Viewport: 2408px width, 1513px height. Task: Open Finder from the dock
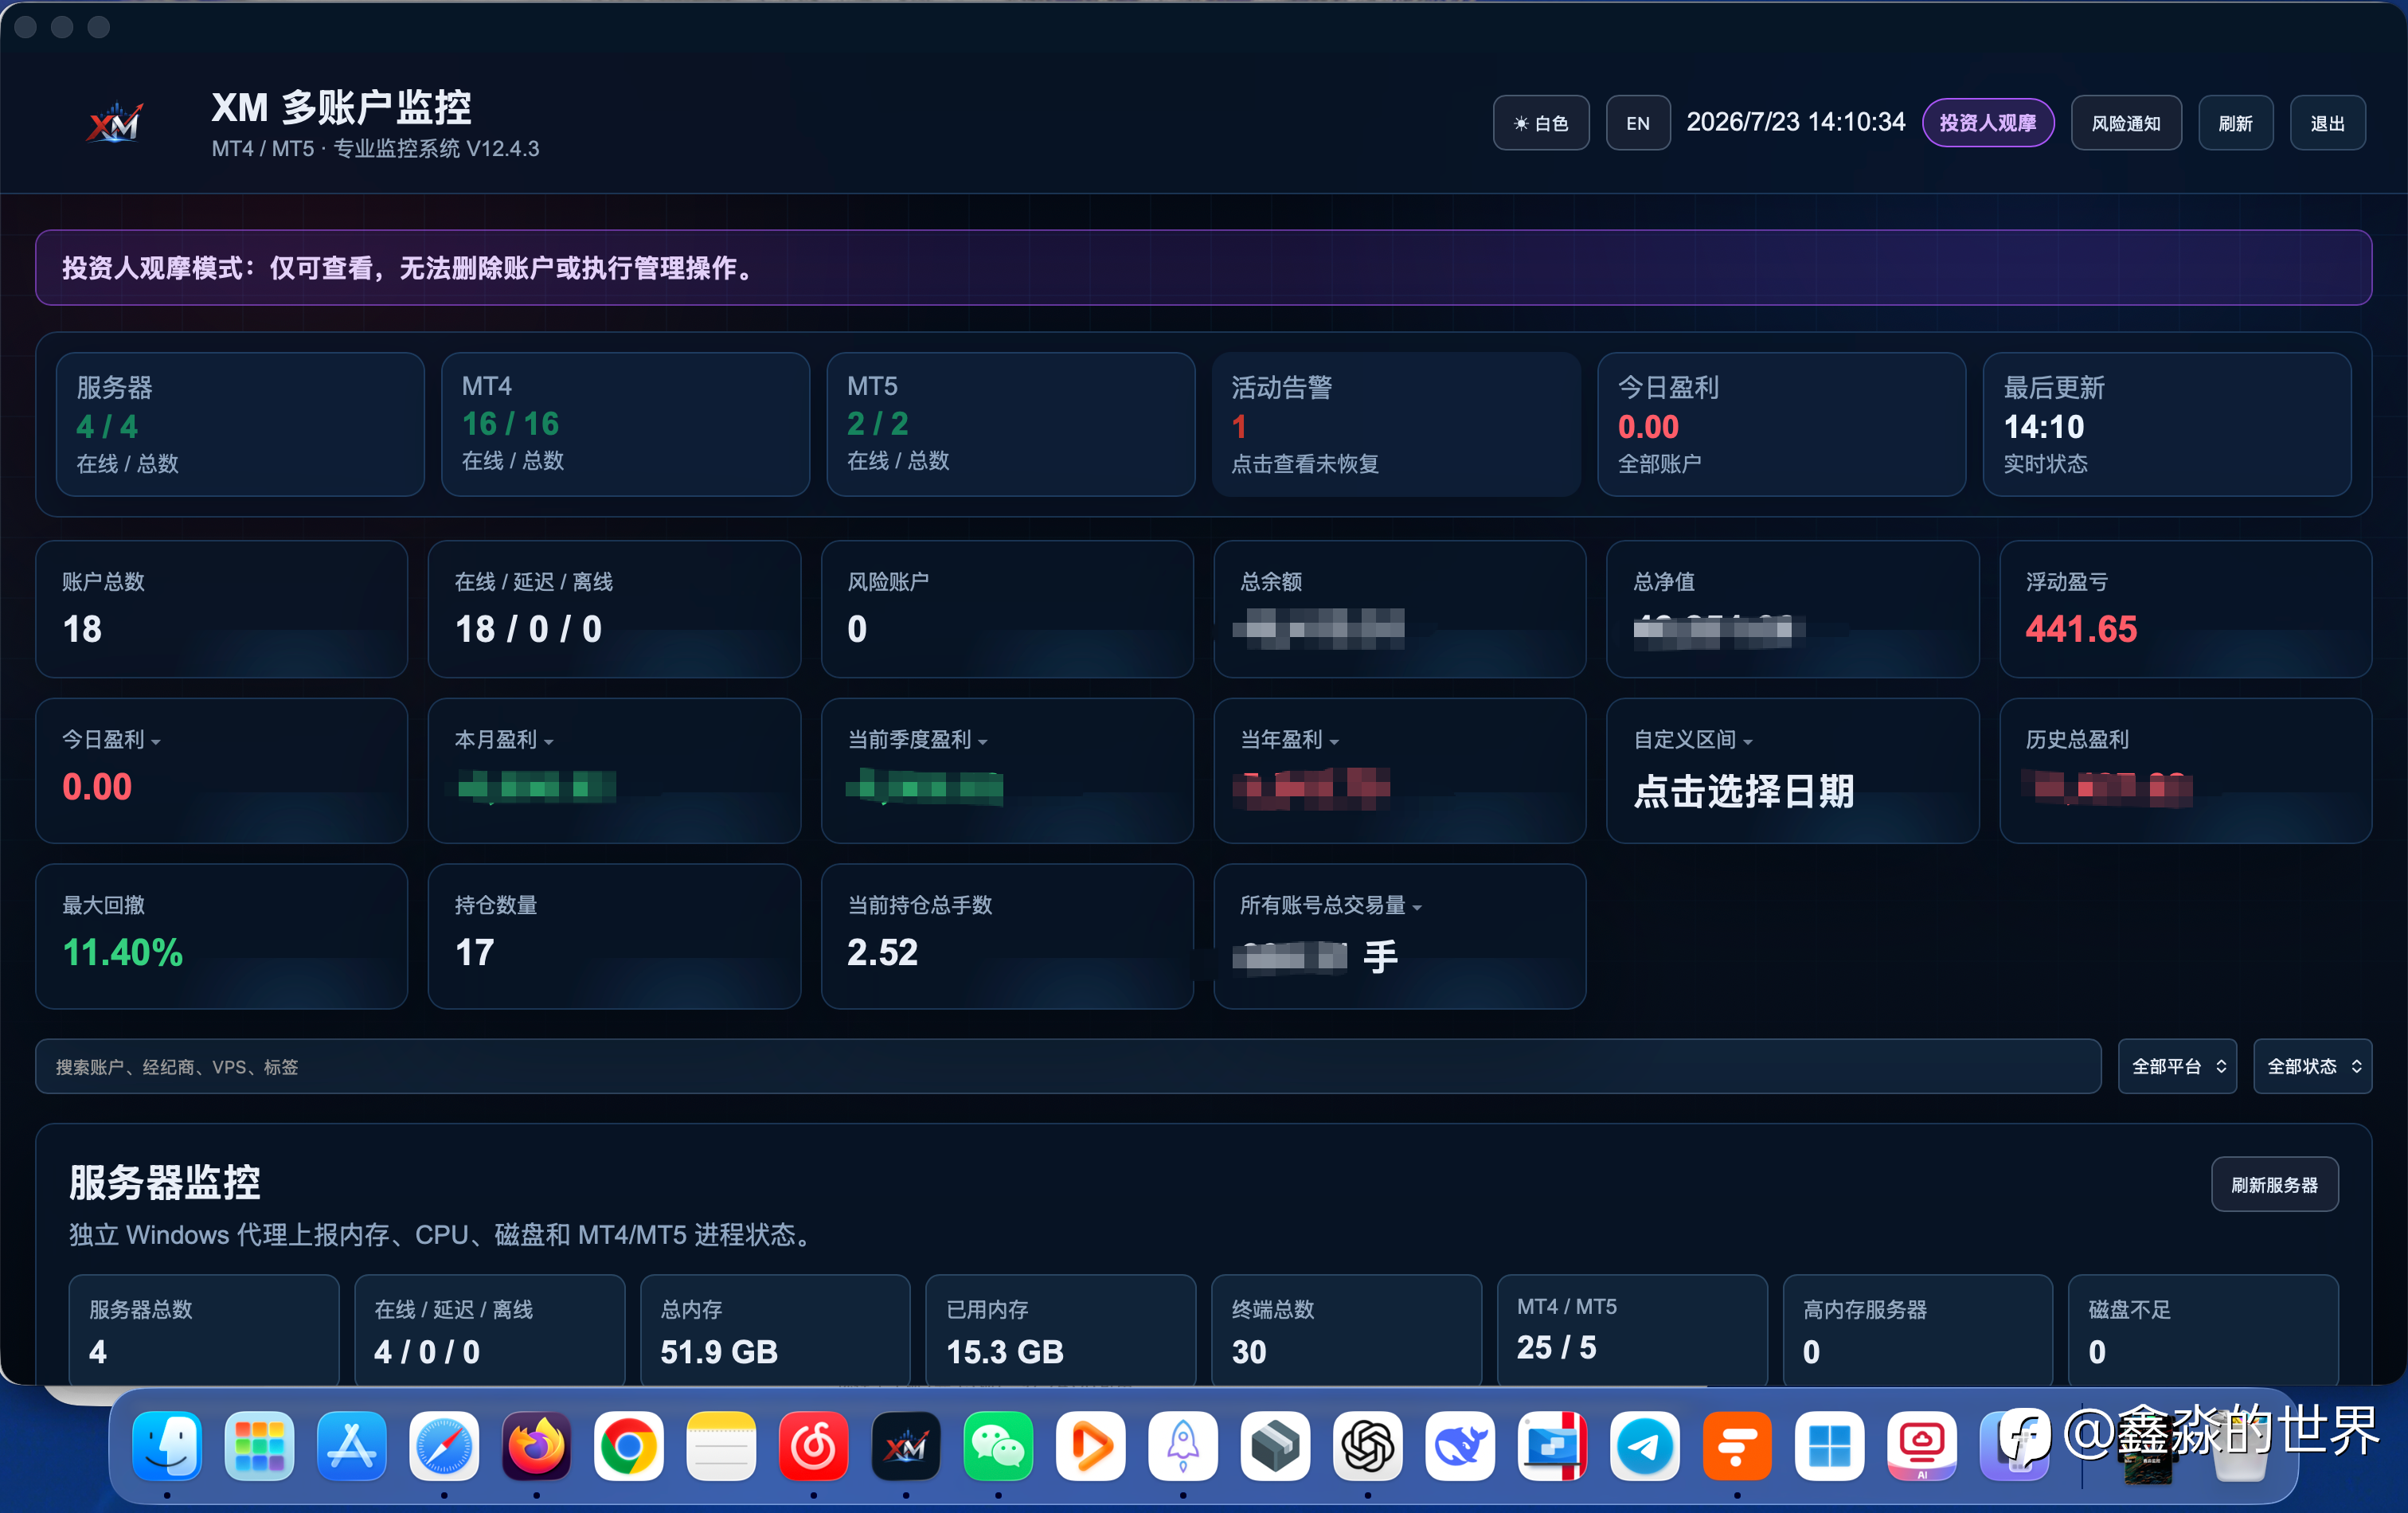point(167,1445)
